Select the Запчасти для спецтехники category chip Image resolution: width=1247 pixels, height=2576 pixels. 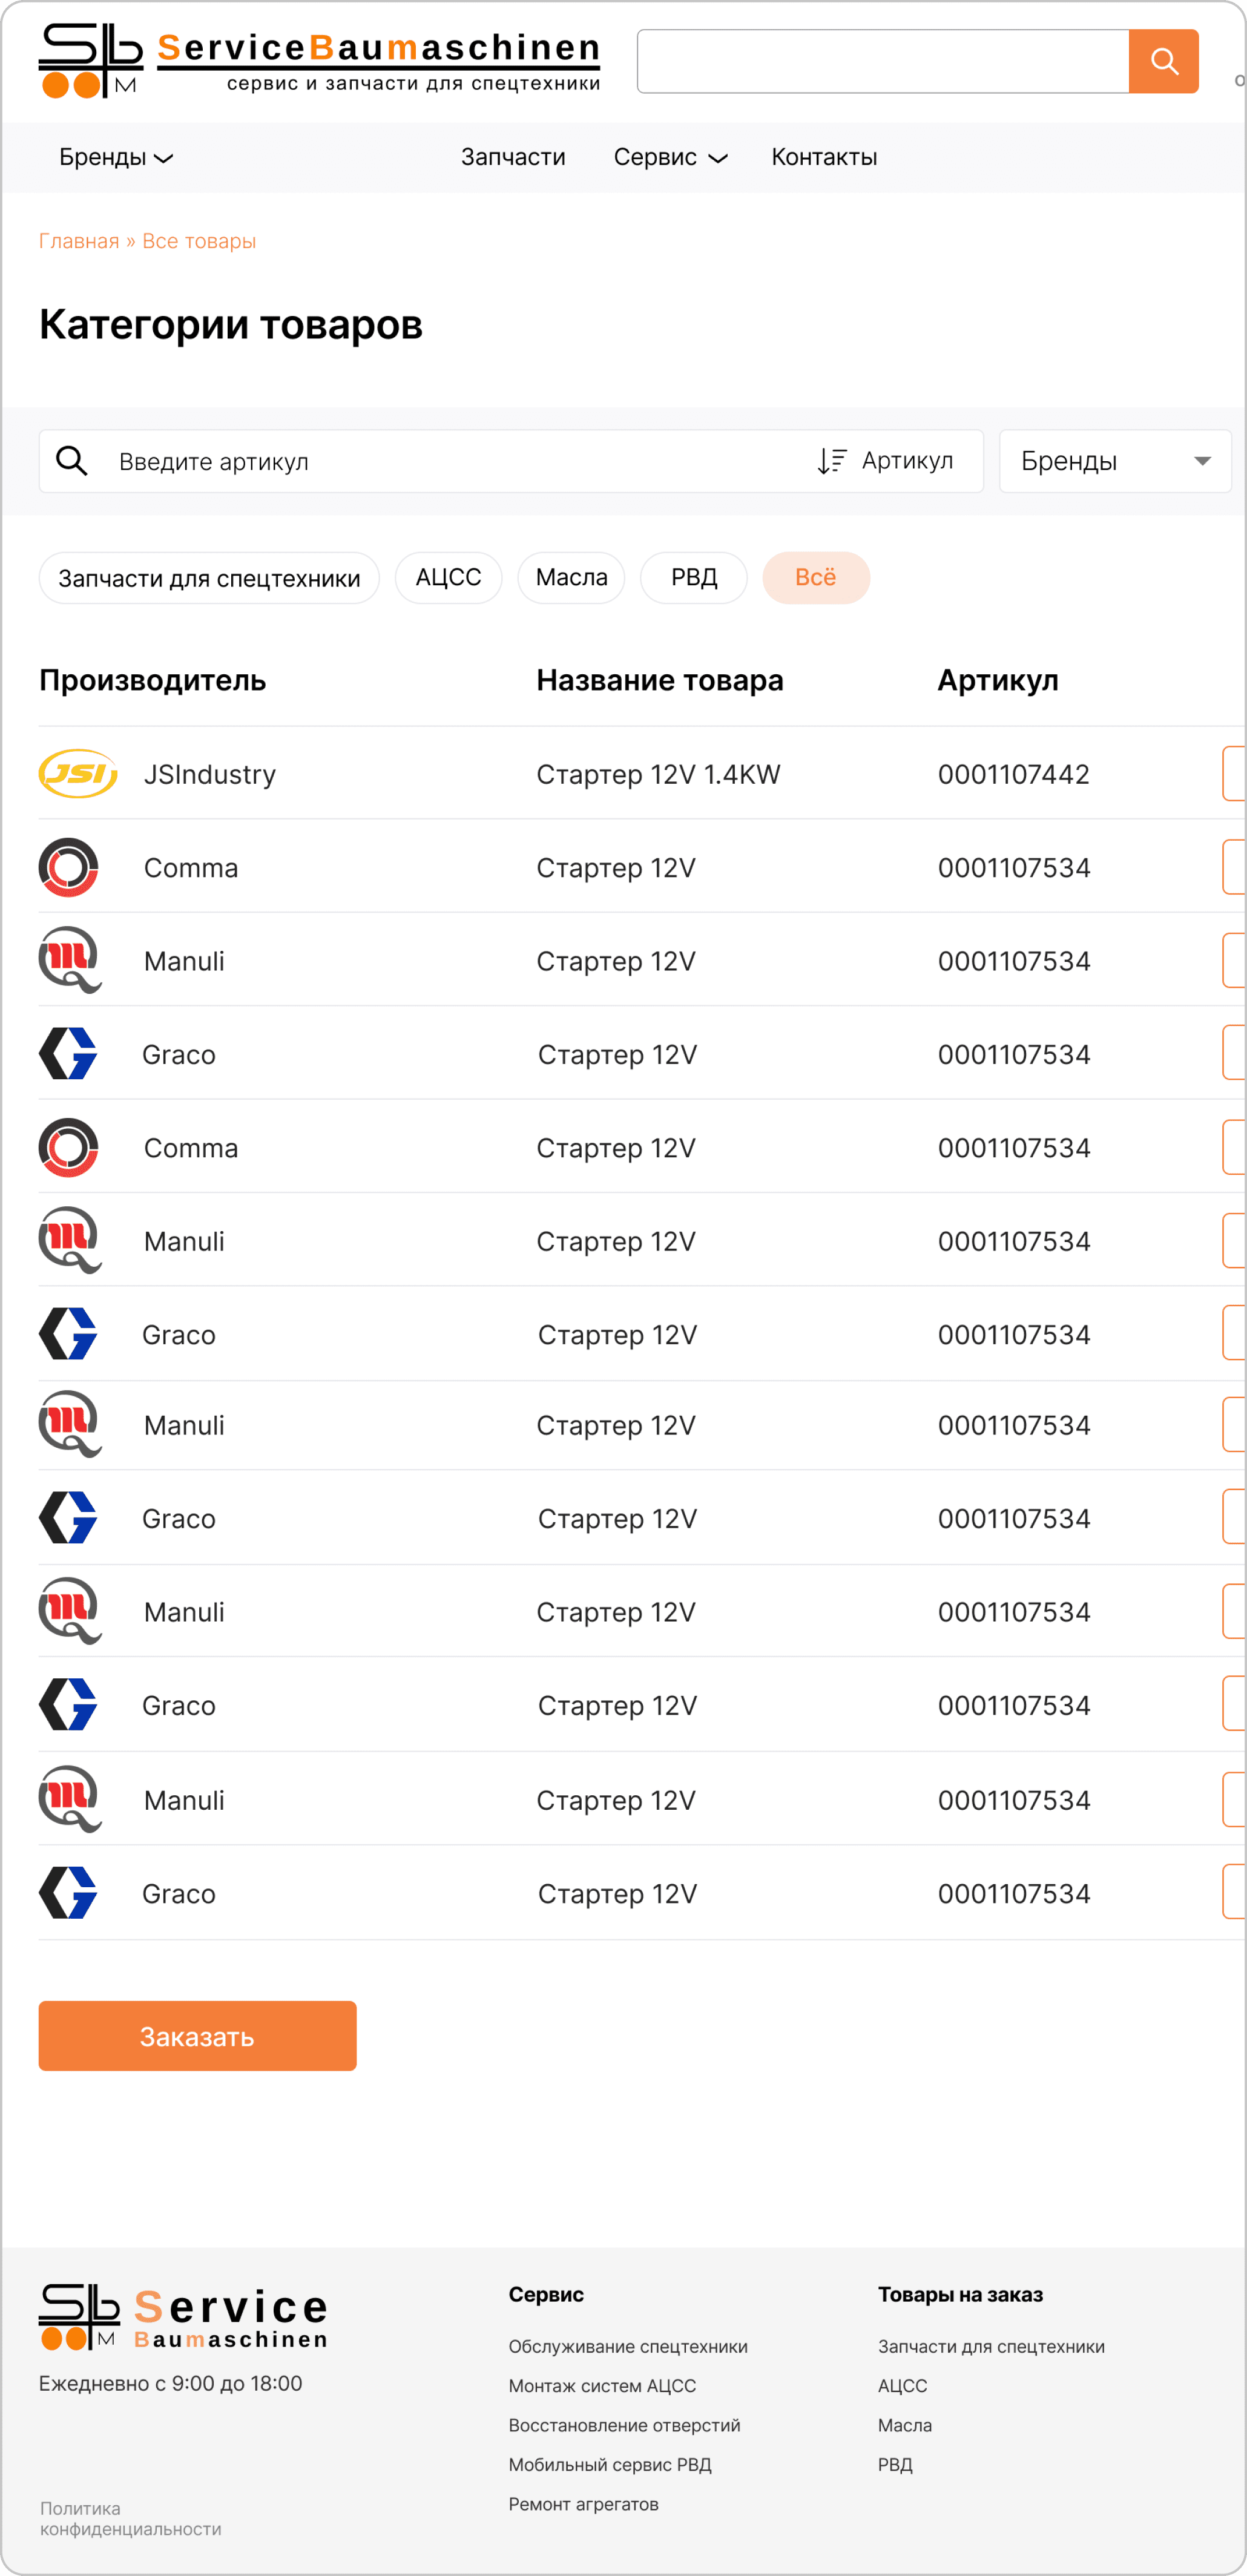(x=209, y=578)
